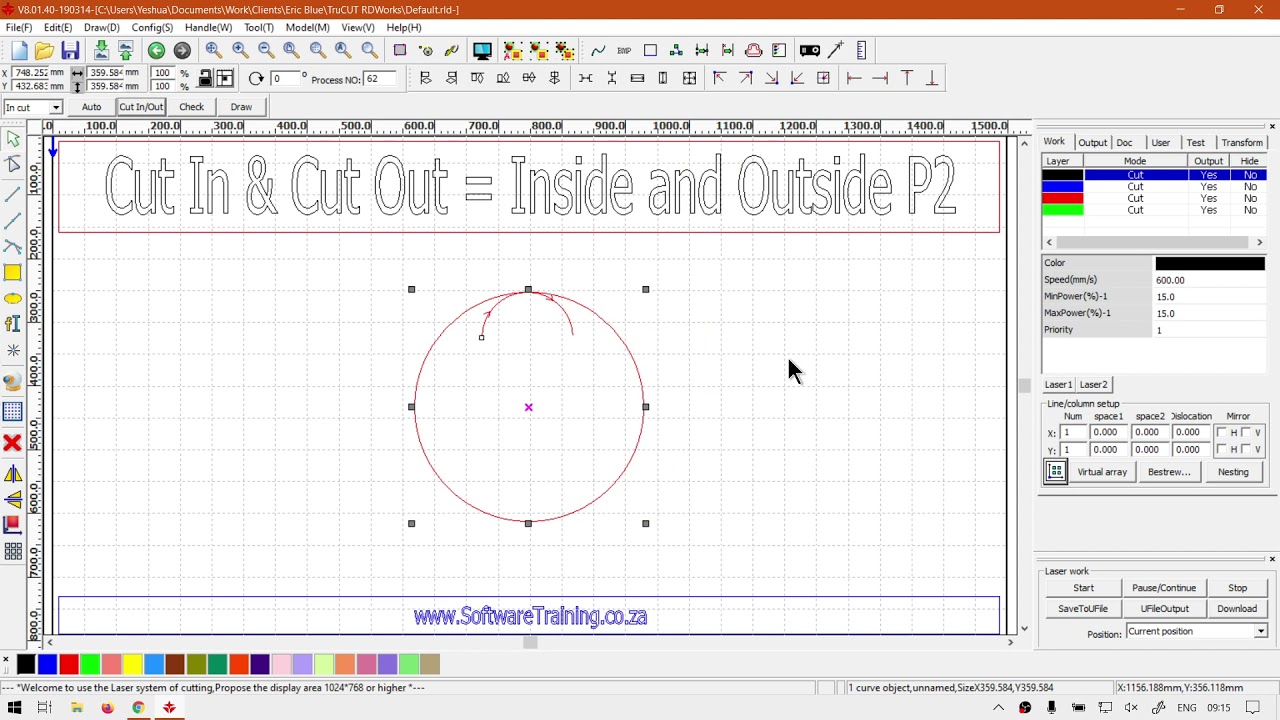Click the rotate icon beside angle field

[256, 79]
